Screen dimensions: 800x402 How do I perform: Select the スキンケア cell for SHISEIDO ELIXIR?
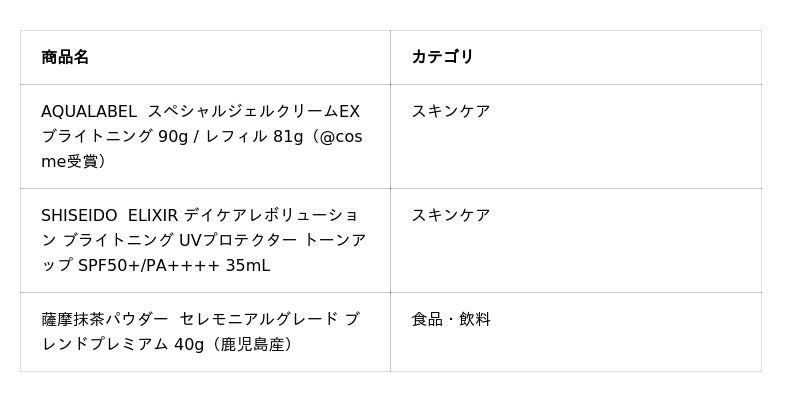tap(451, 215)
